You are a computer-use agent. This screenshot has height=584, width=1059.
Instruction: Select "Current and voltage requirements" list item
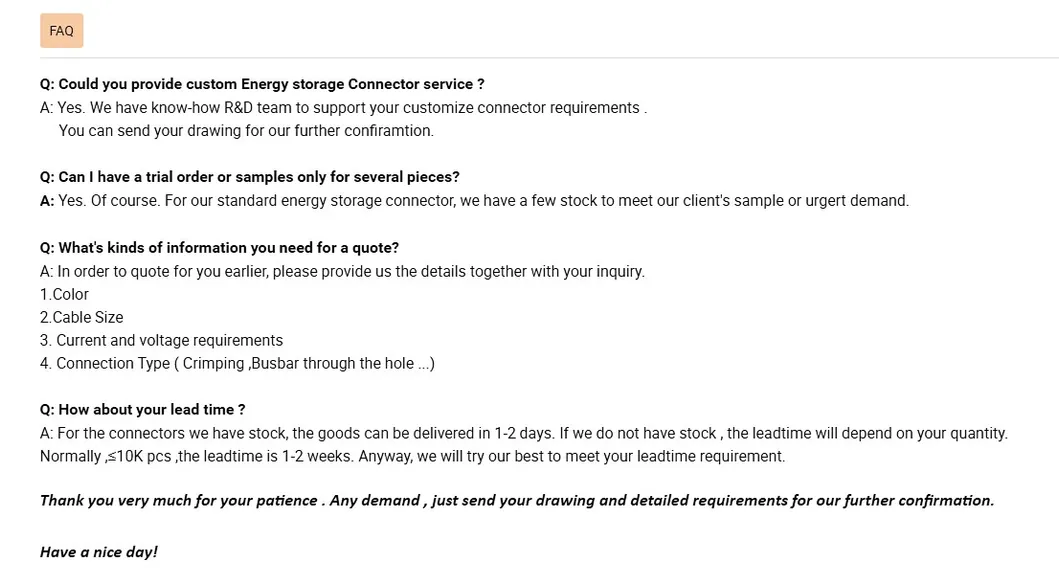pos(161,340)
